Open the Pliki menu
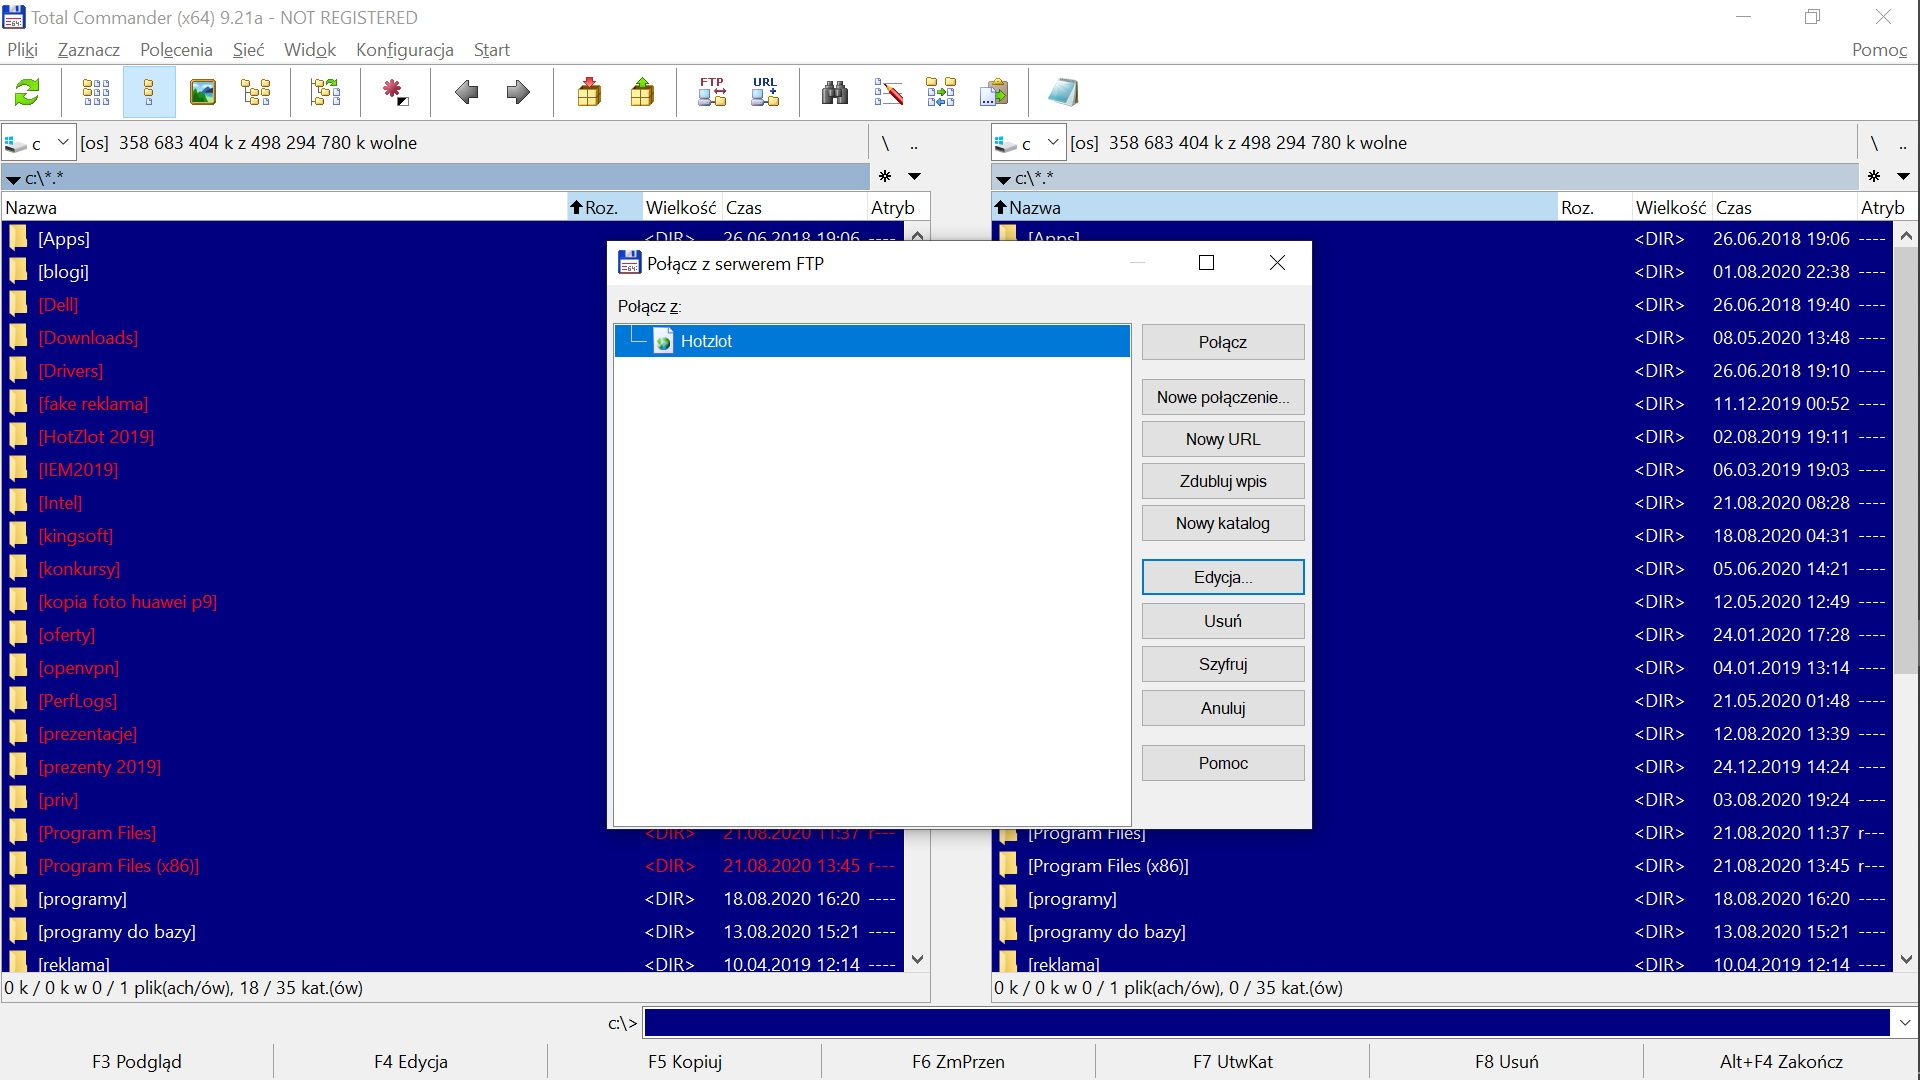 tap(22, 50)
